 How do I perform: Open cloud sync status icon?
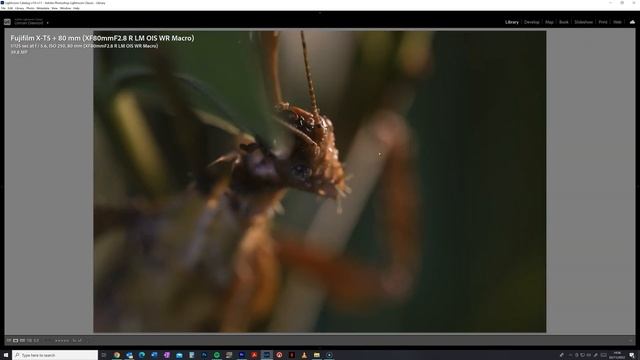click(x=632, y=22)
